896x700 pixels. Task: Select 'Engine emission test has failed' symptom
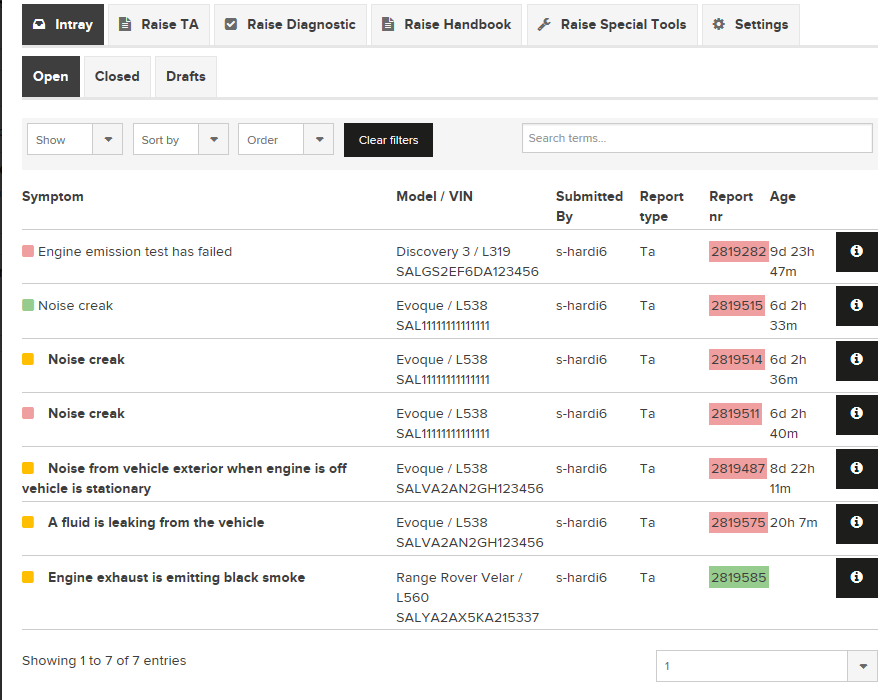click(135, 251)
